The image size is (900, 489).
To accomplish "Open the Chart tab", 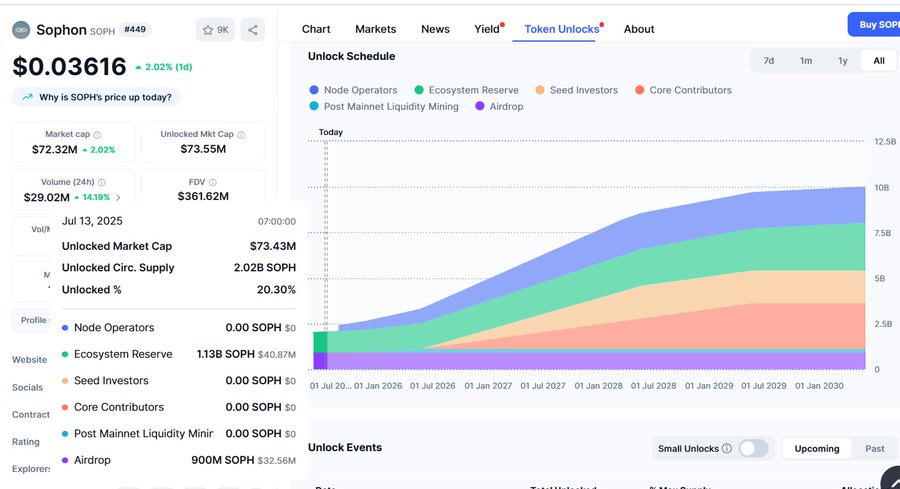I will [x=316, y=29].
